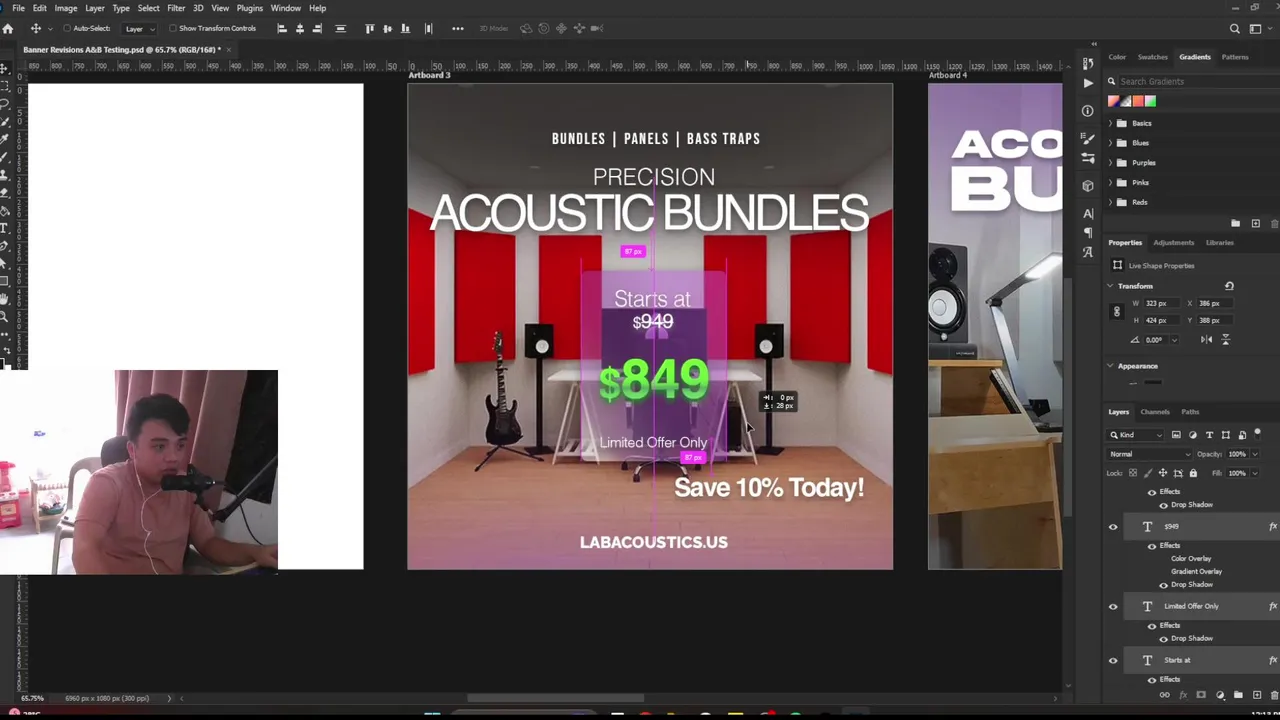Hide the Starts at text layer

tap(1113, 660)
